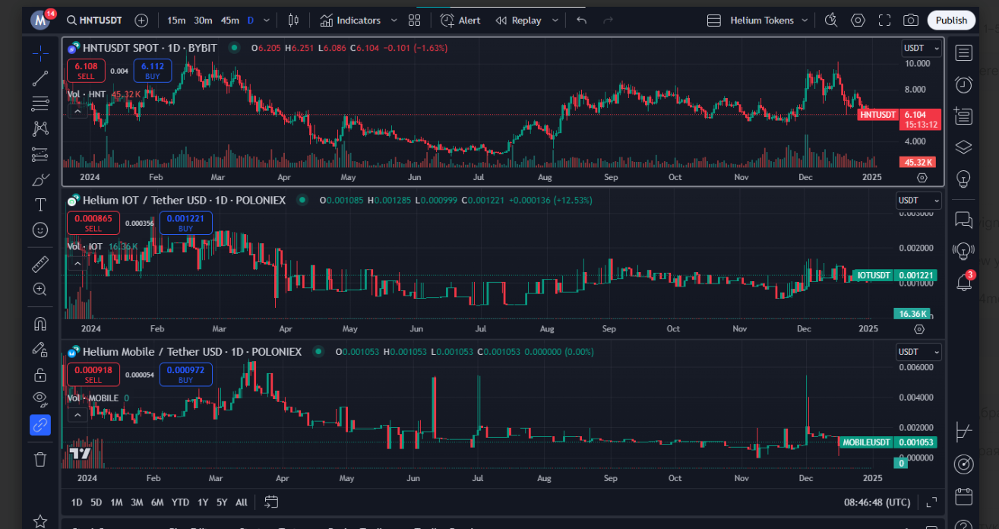Click the trash Remove objects icon
The image size is (999, 529).
tap(40, 459)
